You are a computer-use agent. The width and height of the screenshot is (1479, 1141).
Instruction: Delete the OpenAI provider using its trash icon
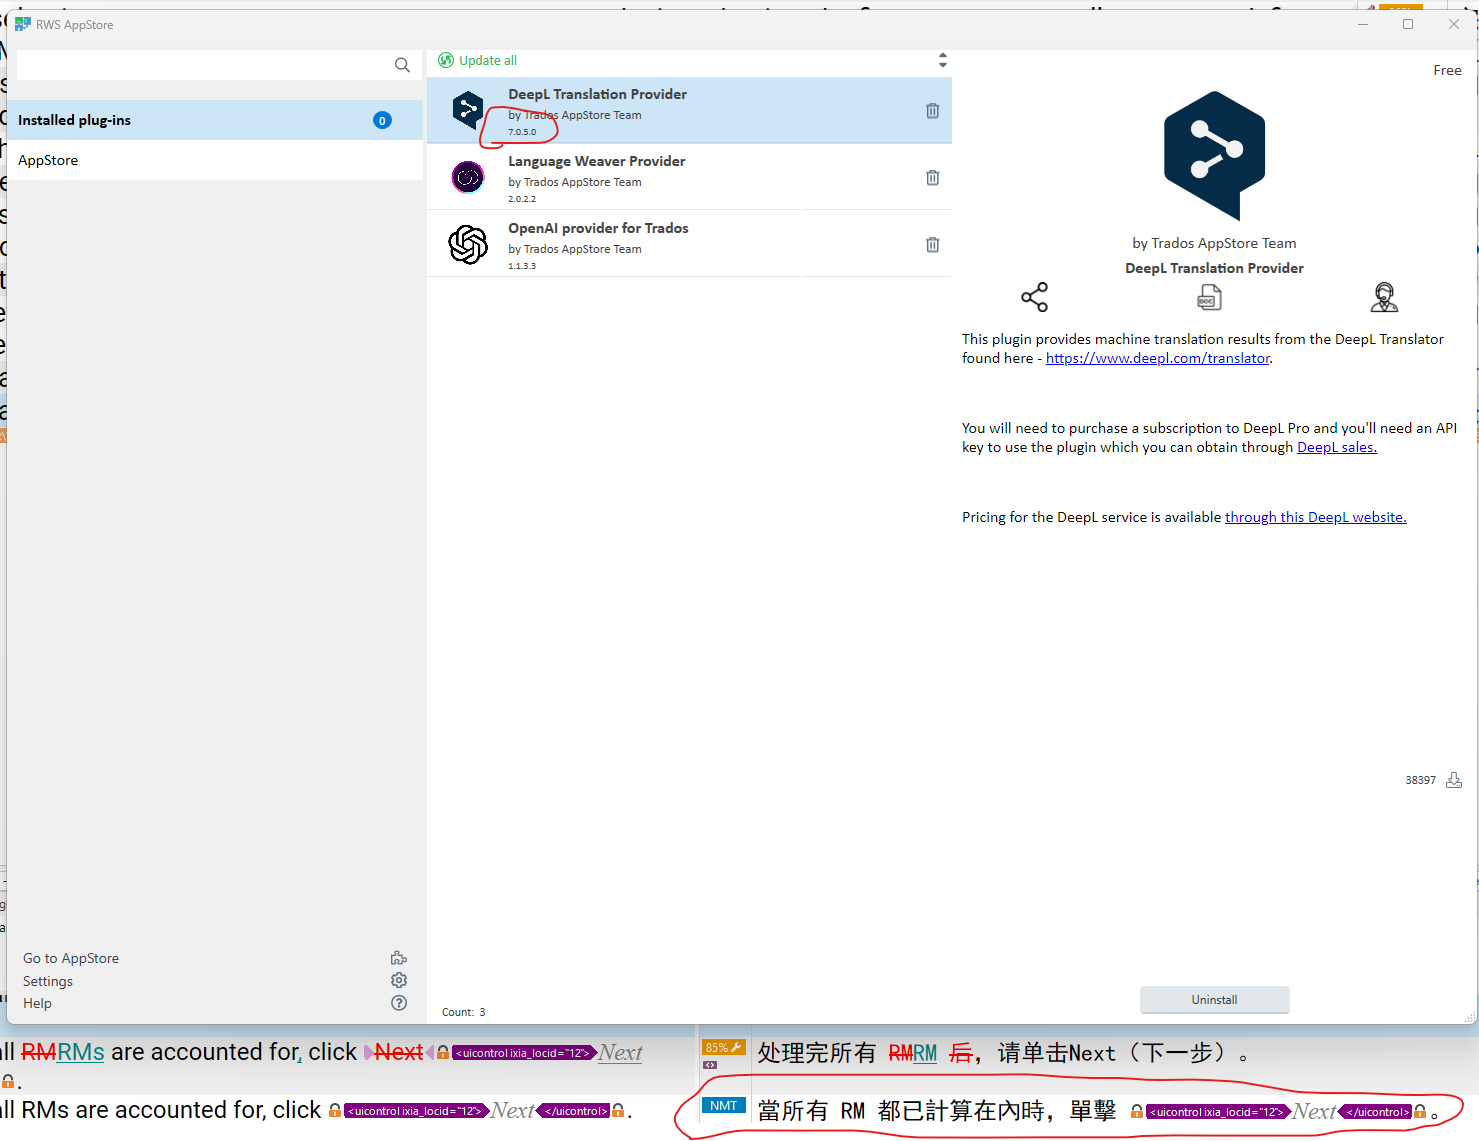932,244
